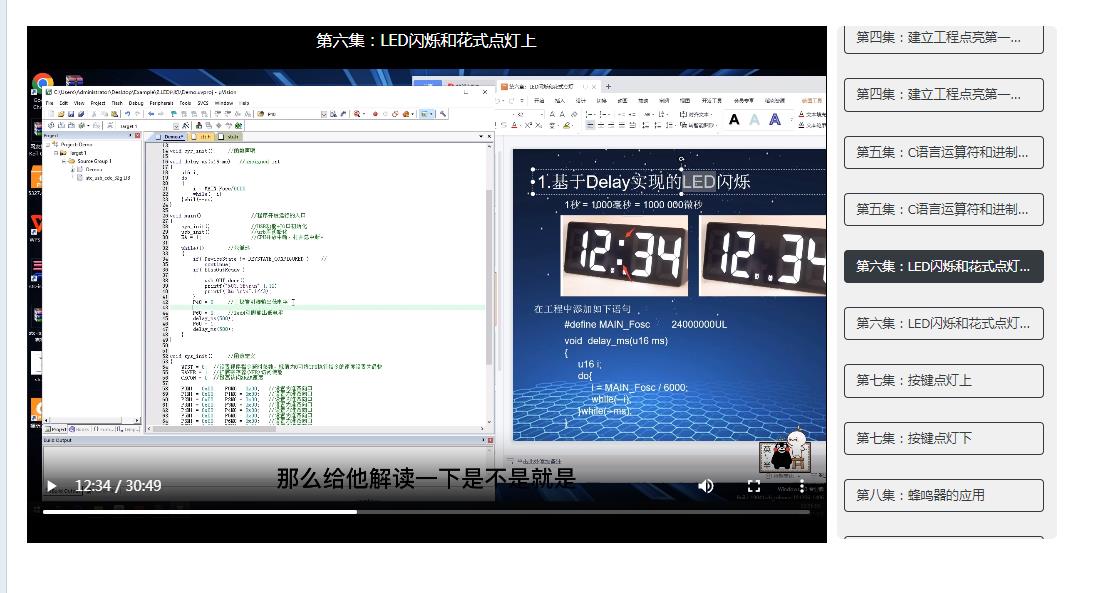
Task: Open the fully visible 第四集：建立工程点亮第一 entry
Action: (943, 95)
